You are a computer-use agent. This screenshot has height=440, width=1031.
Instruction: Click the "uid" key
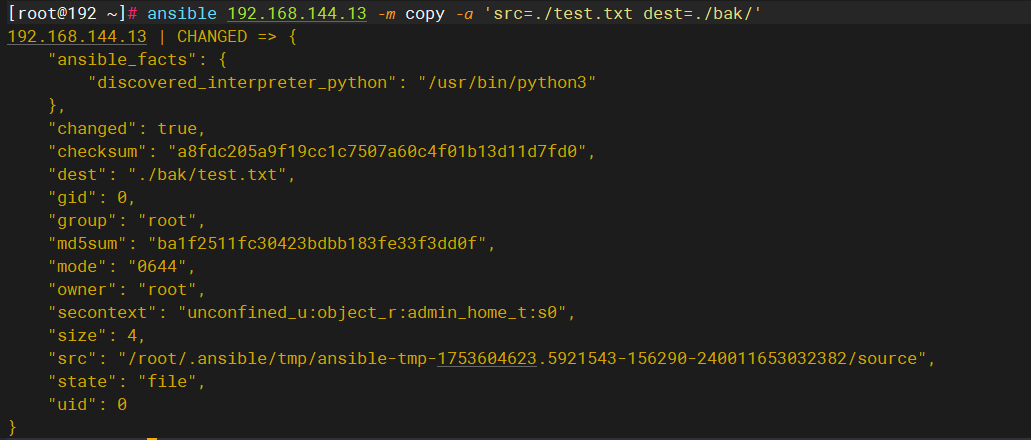click(x=74, y=404)
